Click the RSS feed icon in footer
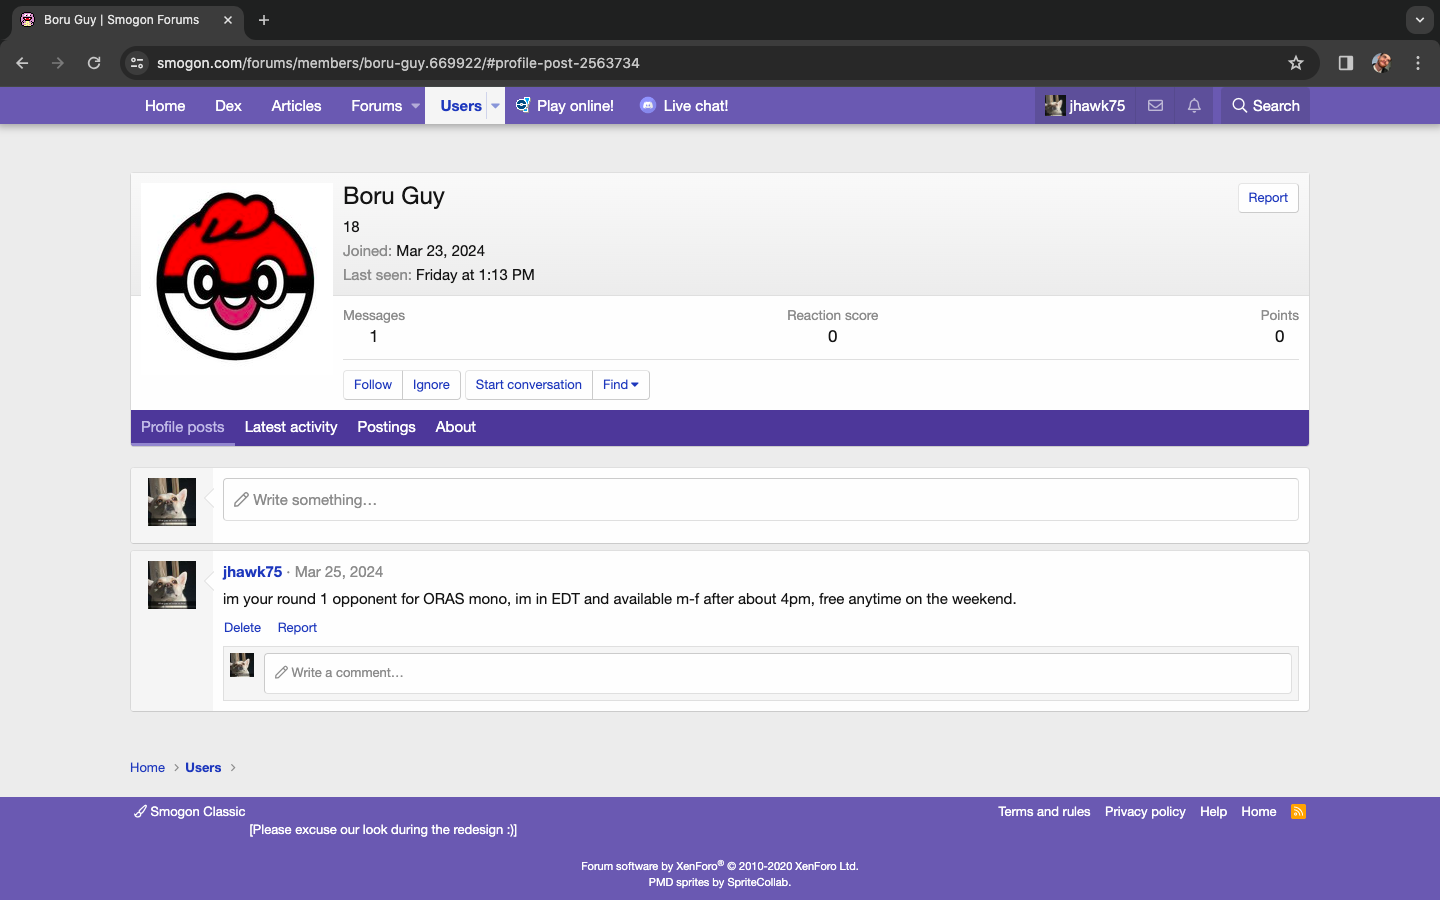 (x=1298, y=811)
